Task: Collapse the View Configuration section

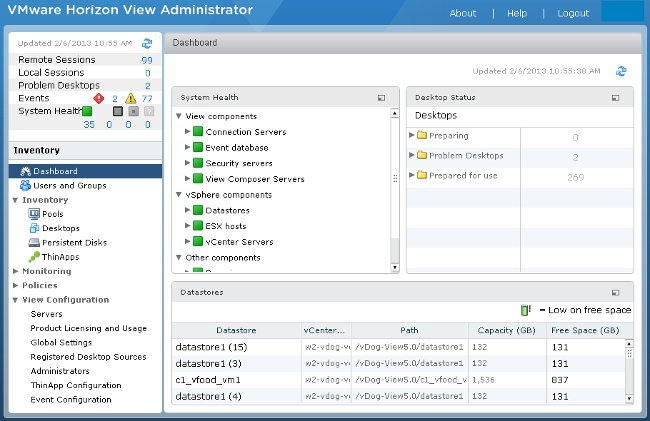Action: point(15,300)
